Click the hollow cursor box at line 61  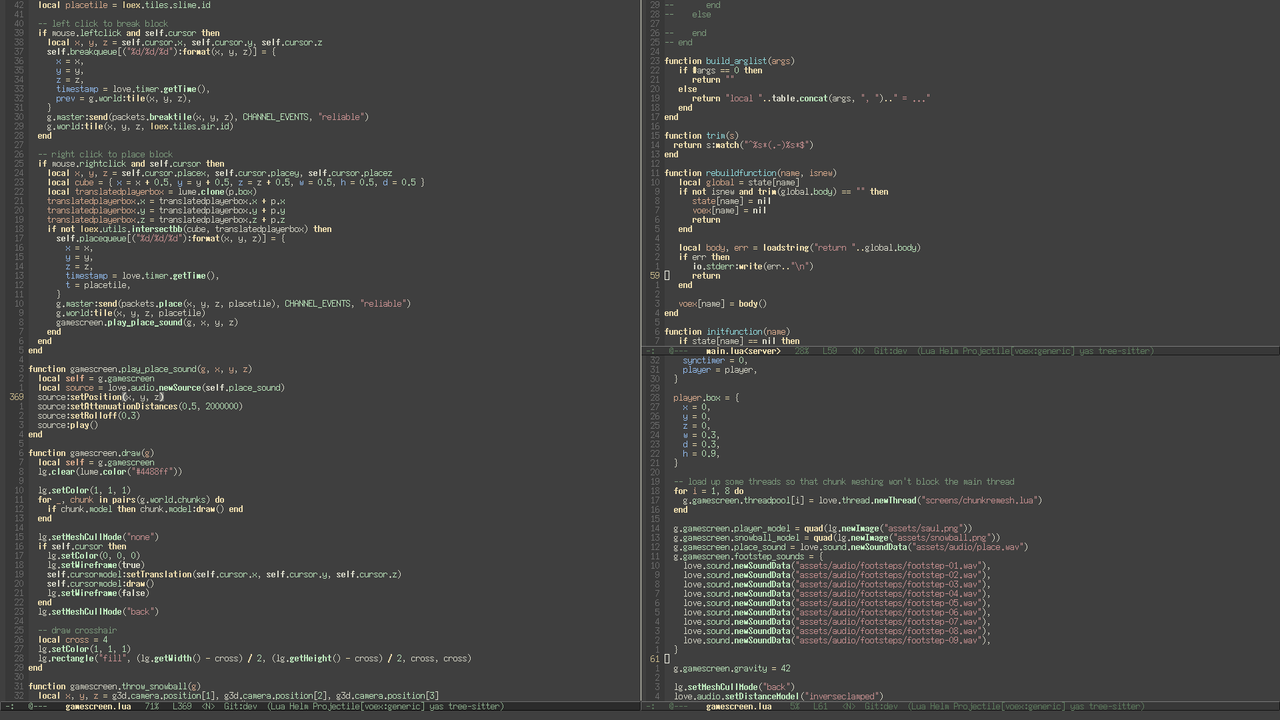coord(667,658)
